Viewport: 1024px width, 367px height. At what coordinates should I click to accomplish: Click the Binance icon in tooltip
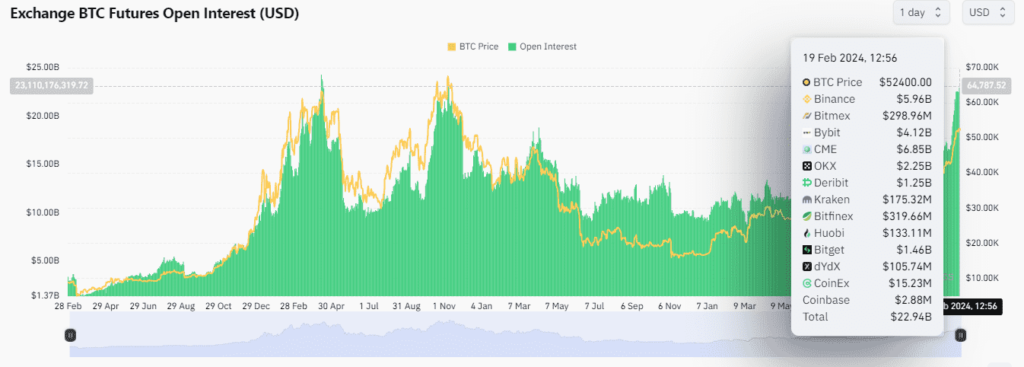[807, 99]
